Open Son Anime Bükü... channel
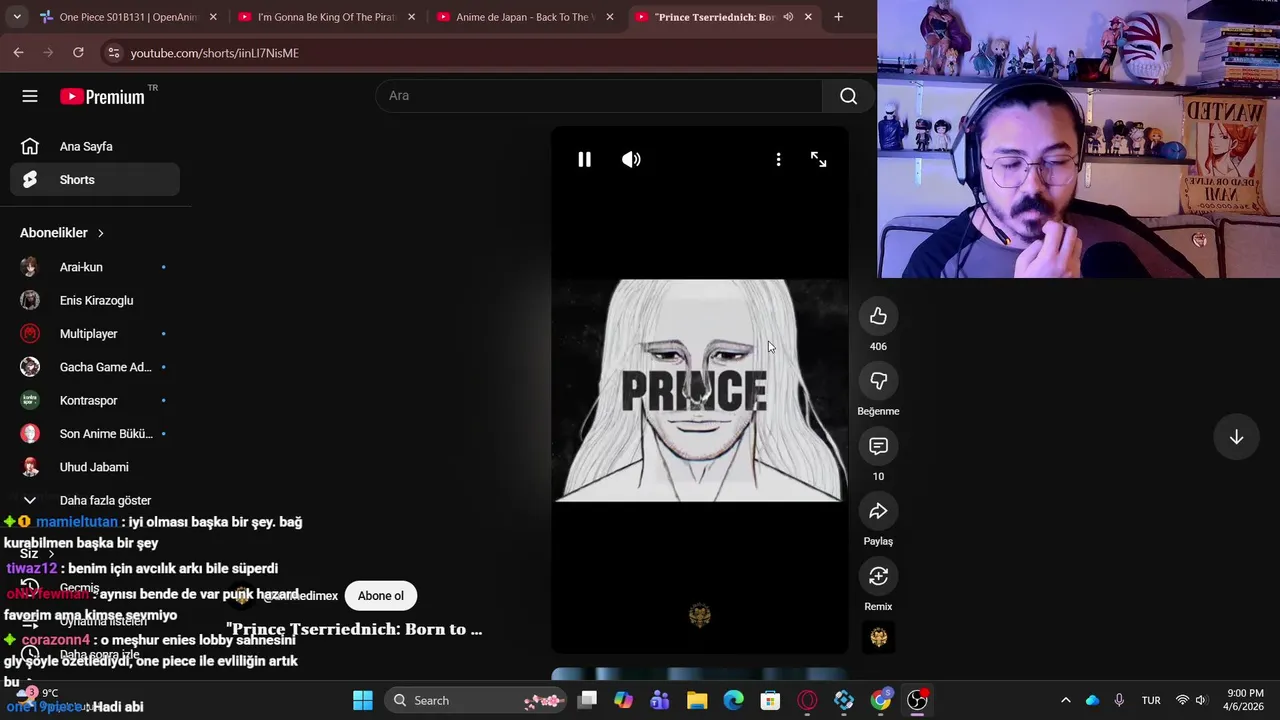This screenshot has width=1280, height=720. click(x=95, y=434)
